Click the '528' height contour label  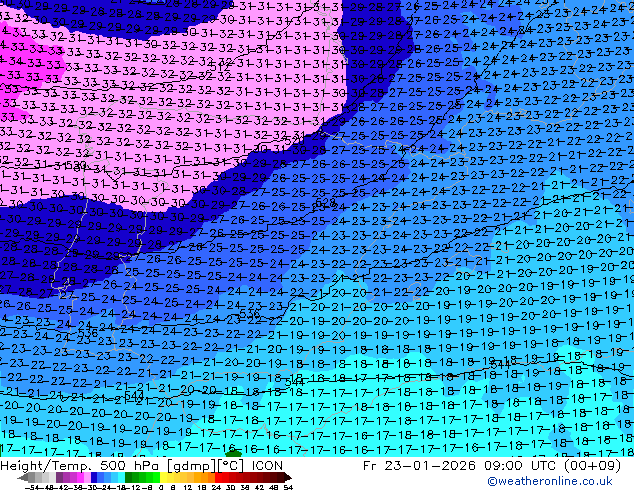coord(325,202)
